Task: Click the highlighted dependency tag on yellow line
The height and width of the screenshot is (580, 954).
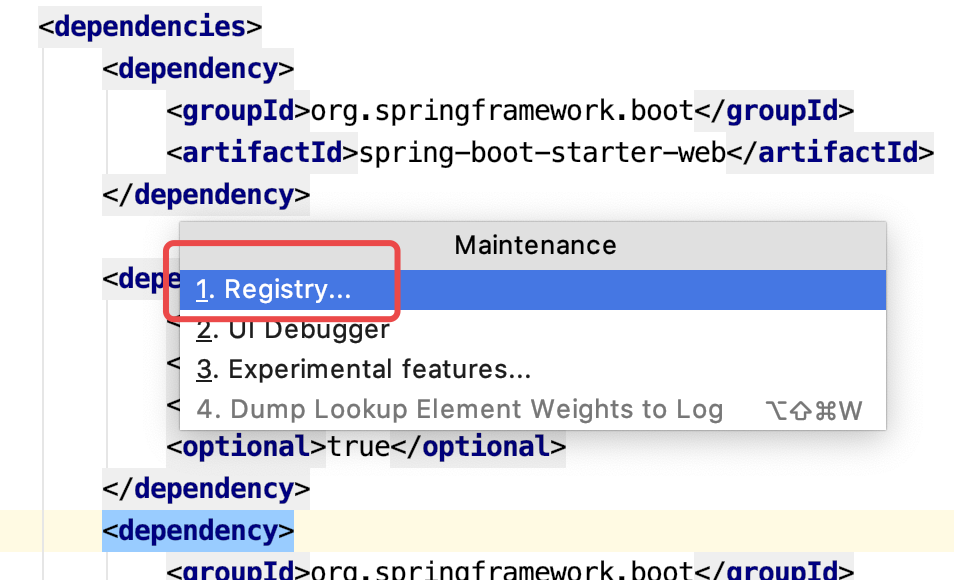Action: [x=198, y=530]
